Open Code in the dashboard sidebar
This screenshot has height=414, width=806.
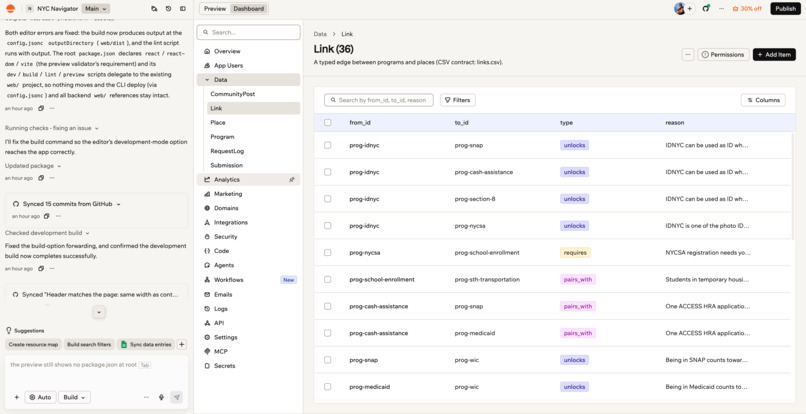pyautogui.click(x=222, y=251)
